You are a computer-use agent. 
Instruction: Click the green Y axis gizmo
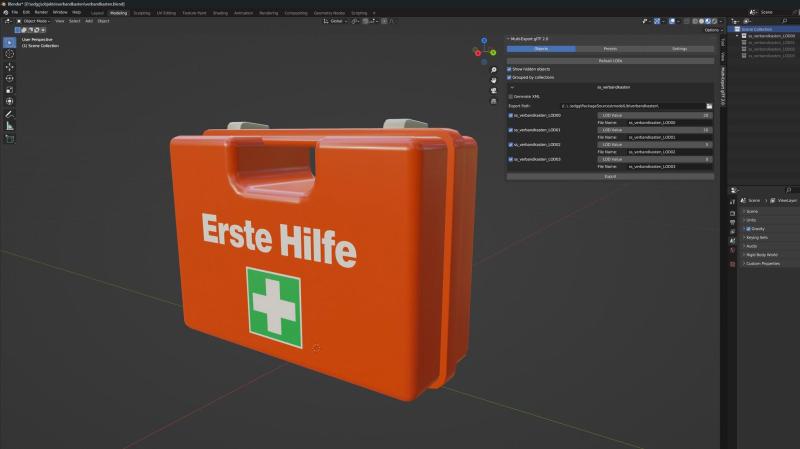coord(493,53)
